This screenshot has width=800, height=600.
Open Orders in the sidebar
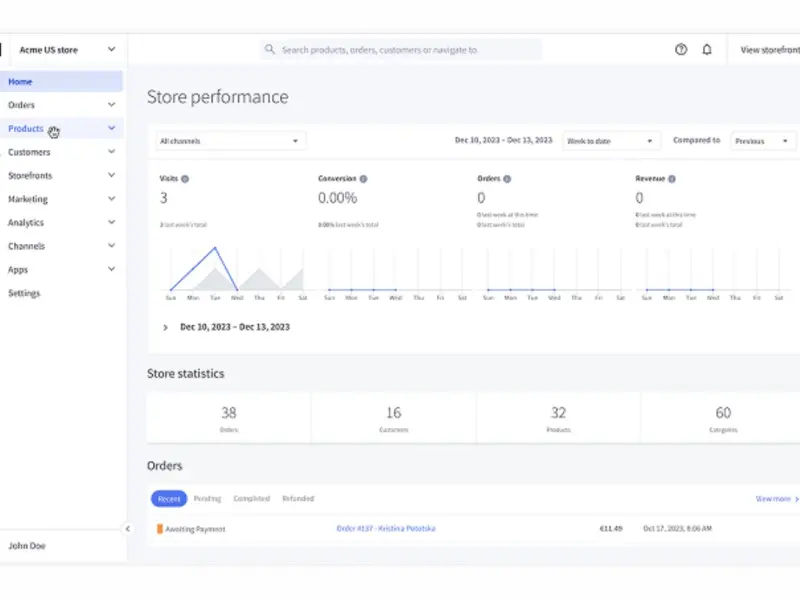[21, 105]
